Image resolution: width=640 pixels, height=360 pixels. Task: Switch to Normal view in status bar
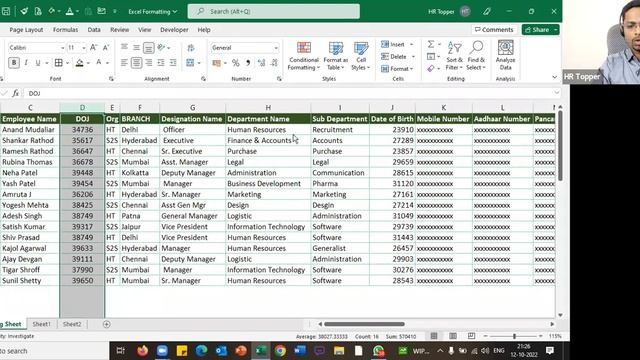pyautogui.click(x=434, y=336)
